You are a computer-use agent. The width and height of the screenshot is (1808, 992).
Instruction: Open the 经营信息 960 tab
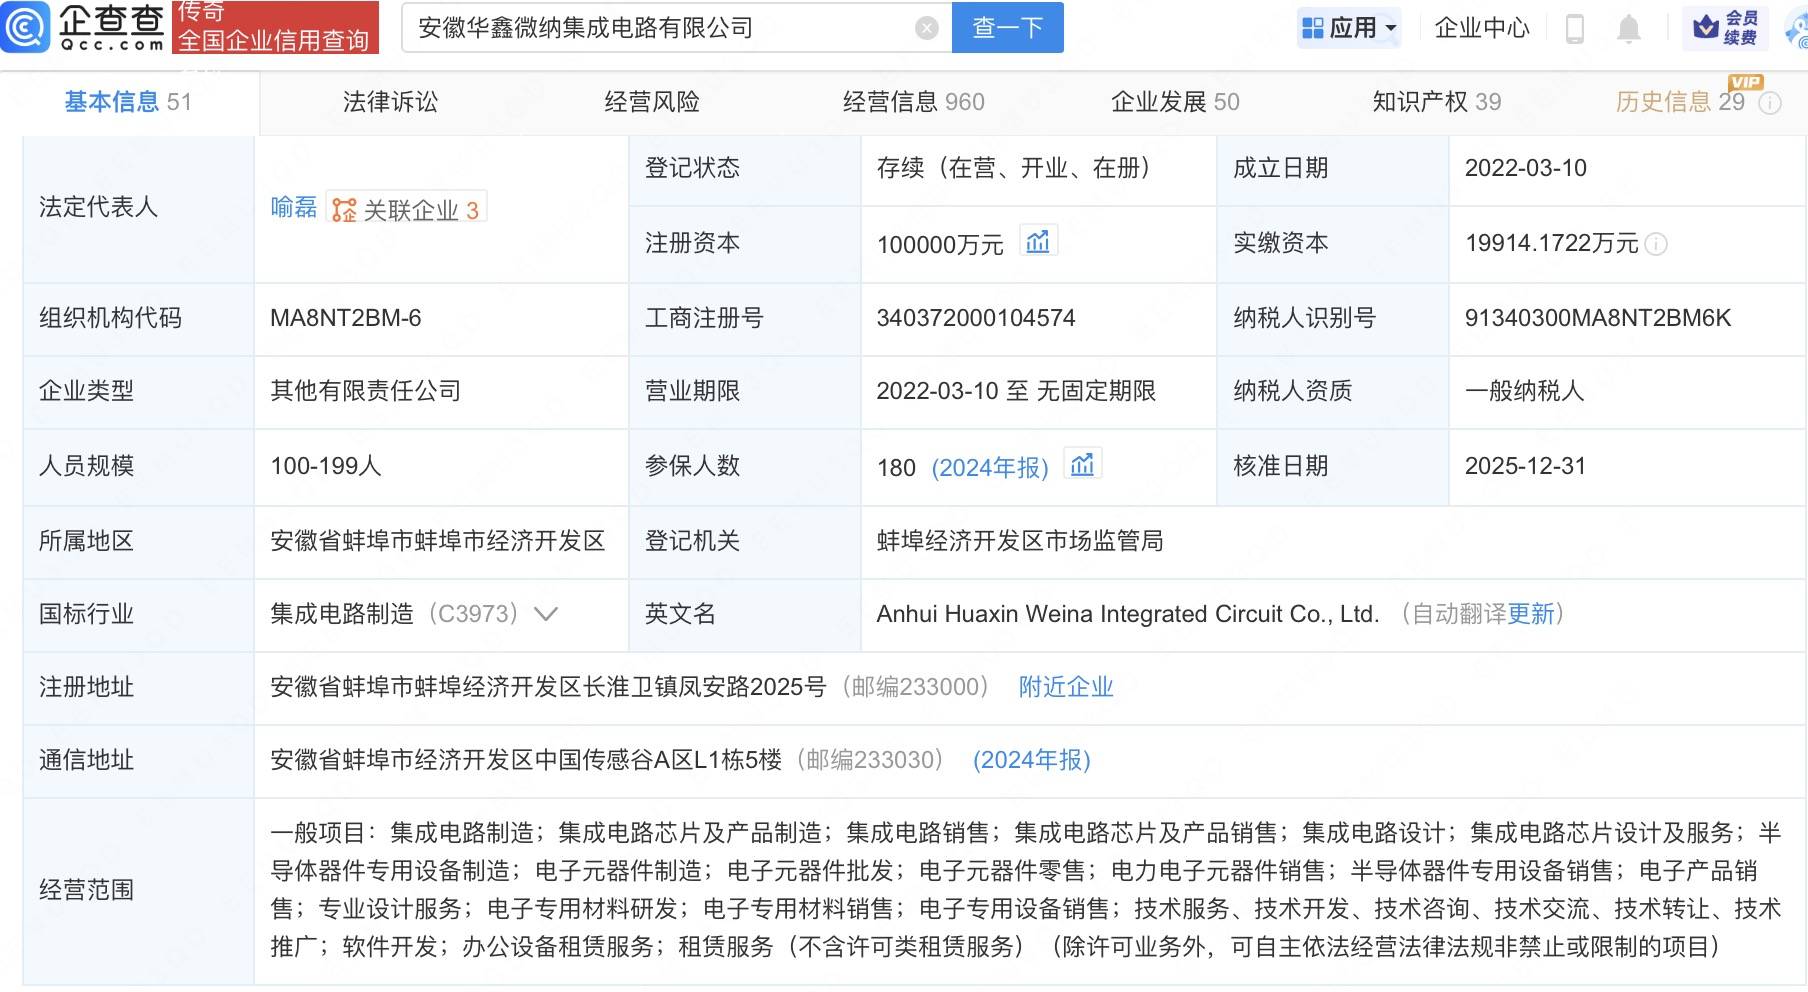(x=913, y=102)
